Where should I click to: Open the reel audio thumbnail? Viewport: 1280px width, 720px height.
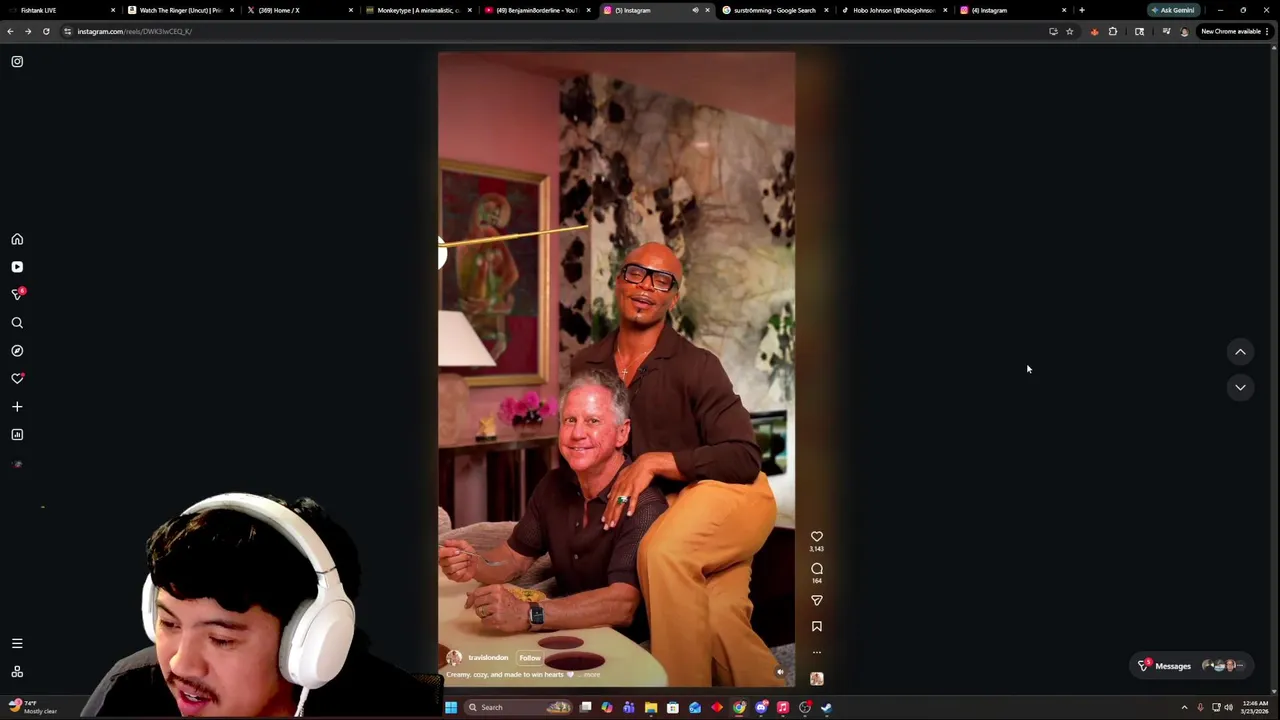(x=817, y=679)
